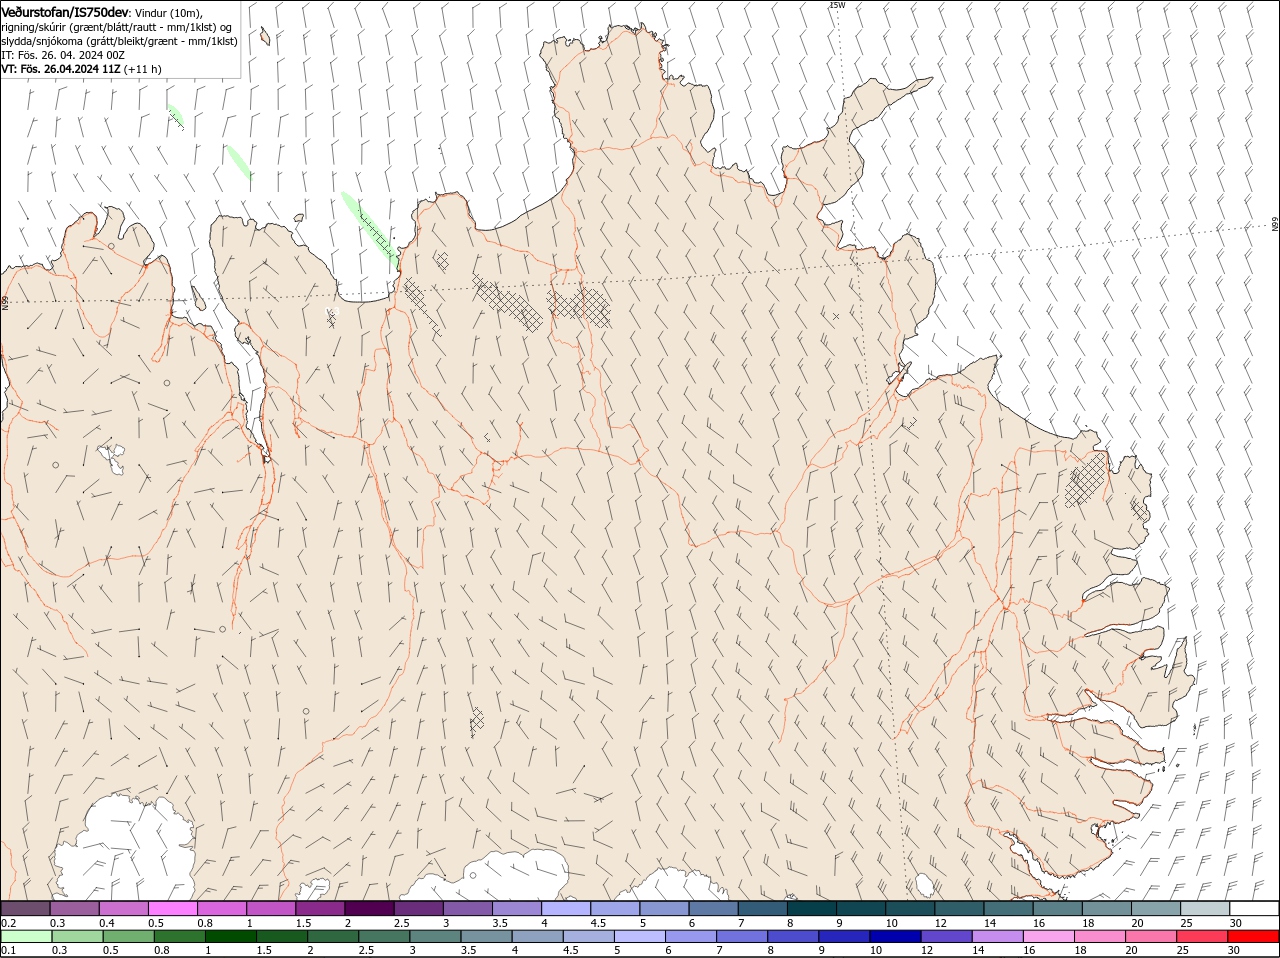The height and width of the screenshot is (958, 1280).
Task: Click the lower legend value 6
Action: 668,950
